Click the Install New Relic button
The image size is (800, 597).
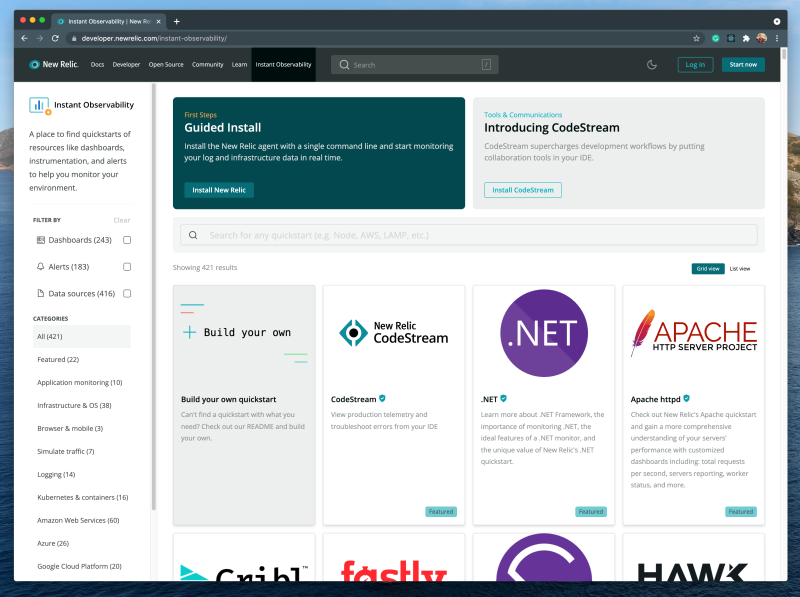pos(218,189)
